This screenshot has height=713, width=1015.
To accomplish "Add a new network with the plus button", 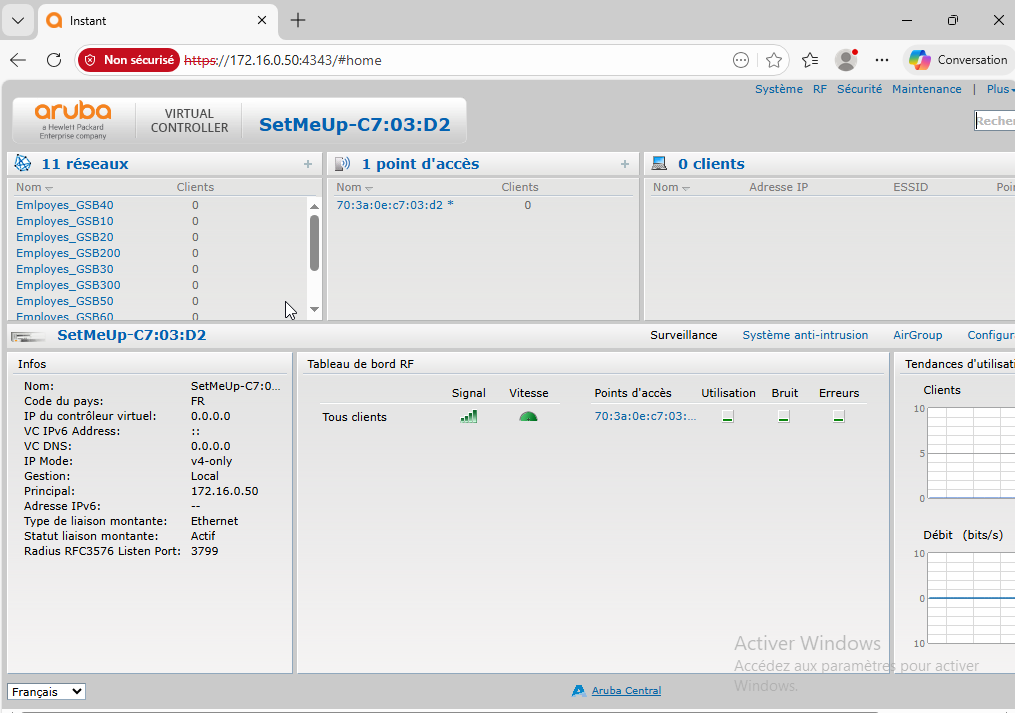I will 308,163.
